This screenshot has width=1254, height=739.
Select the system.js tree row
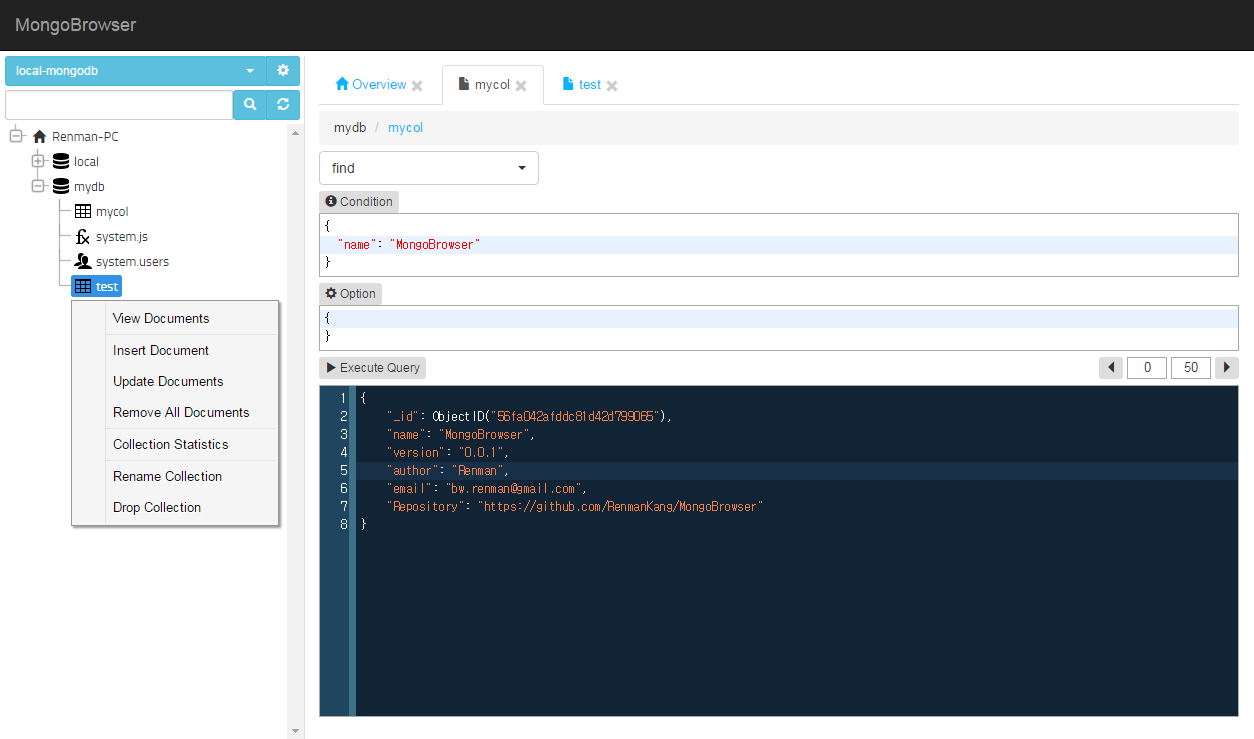pyautogui.click(x=122, y=237)
